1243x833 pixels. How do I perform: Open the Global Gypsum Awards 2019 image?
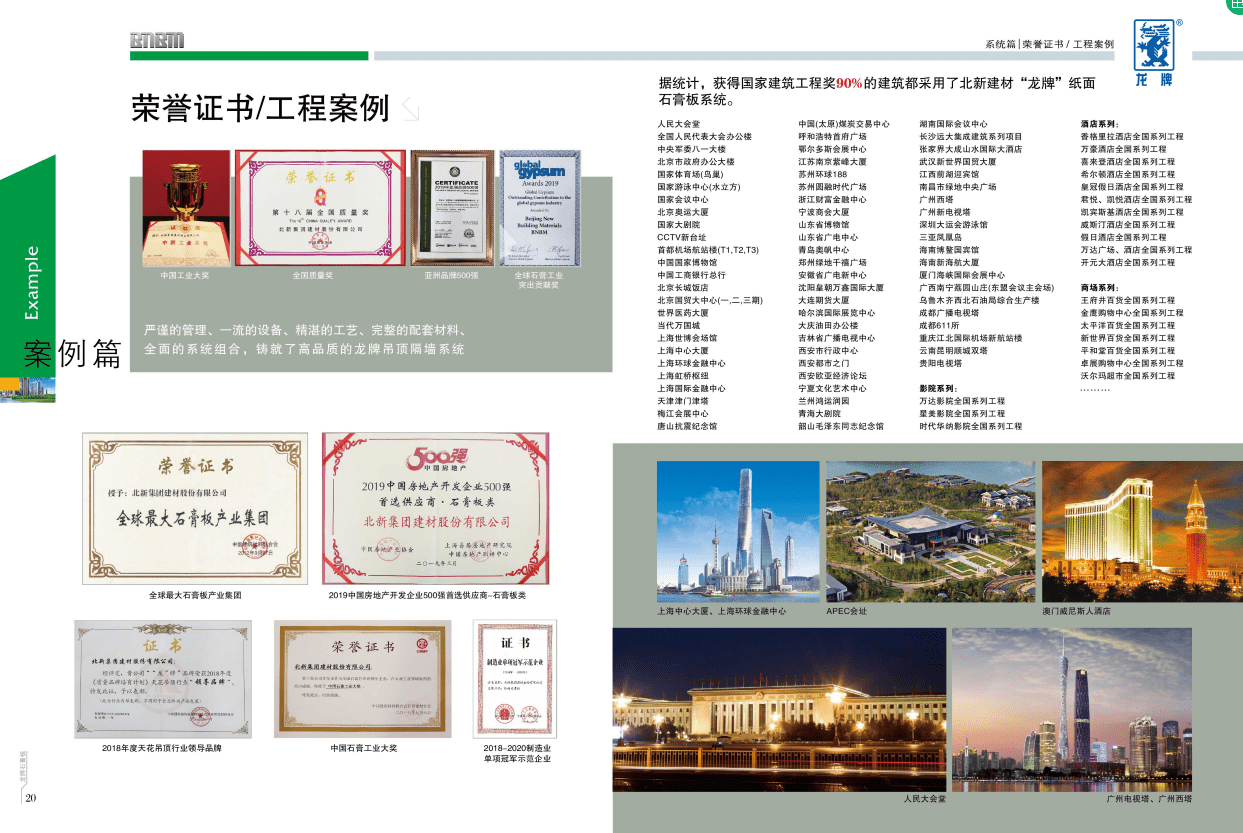point(538,208)
